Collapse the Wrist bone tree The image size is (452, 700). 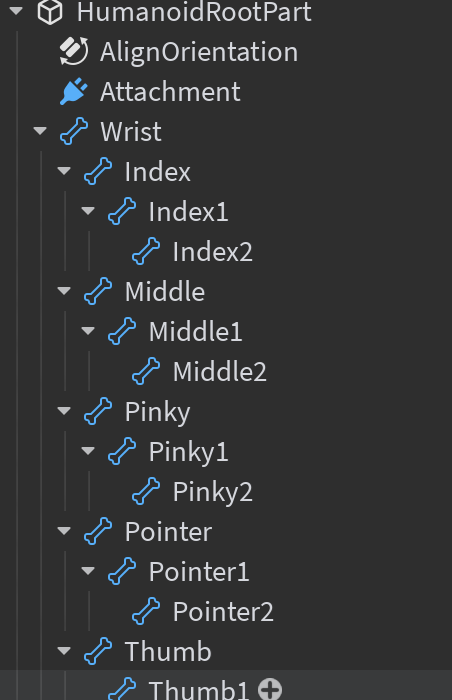[40, 131]
